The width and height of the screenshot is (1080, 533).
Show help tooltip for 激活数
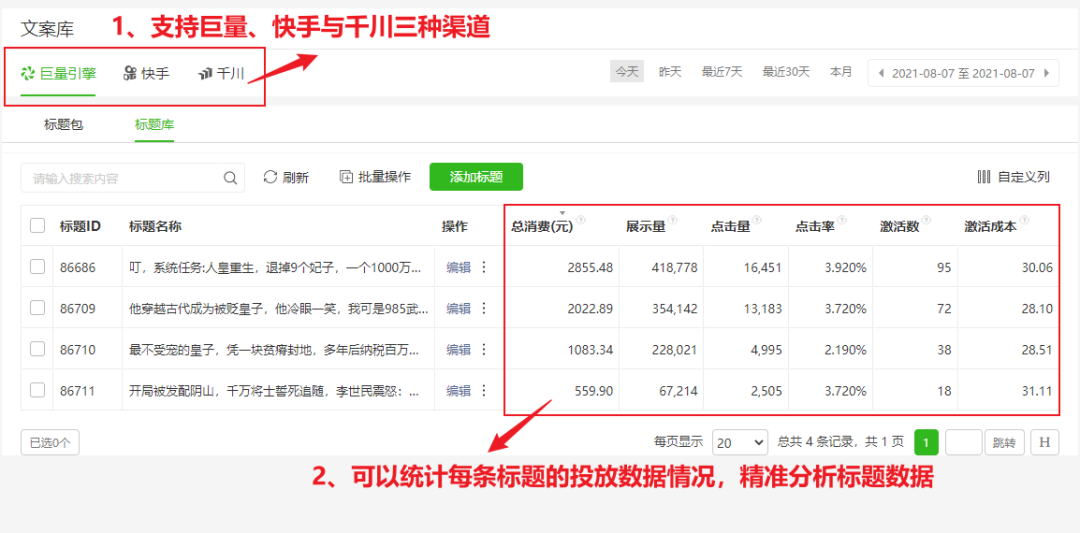926,220
